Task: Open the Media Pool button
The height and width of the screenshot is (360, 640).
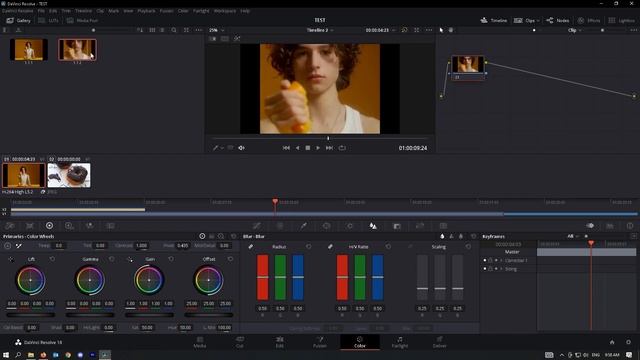Action: pos(82,20)
